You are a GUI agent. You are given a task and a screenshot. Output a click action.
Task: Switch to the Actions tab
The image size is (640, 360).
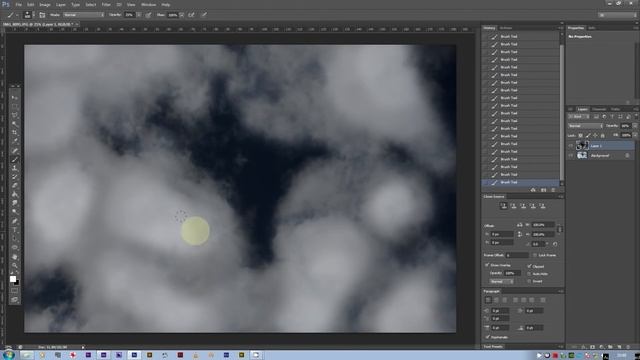[506, 28]
